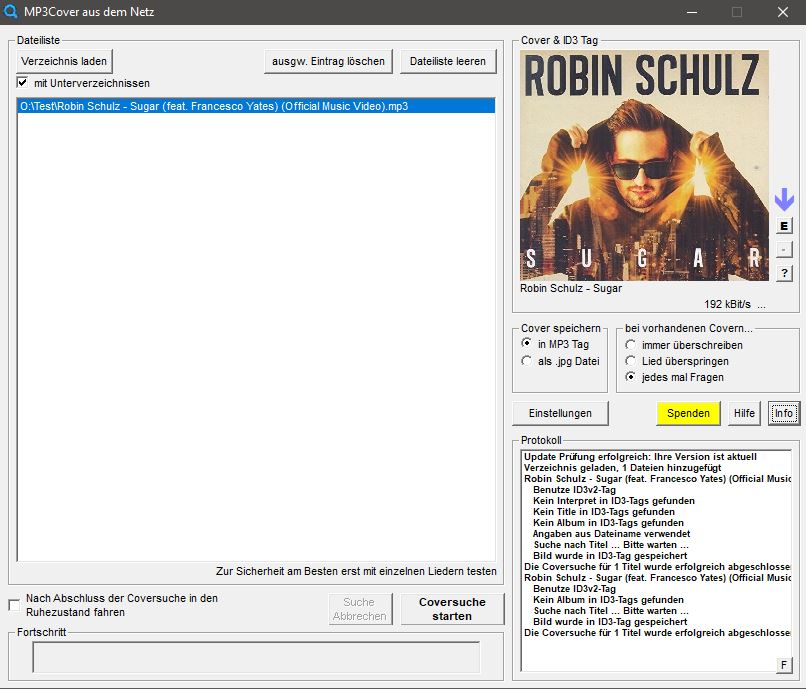
Task: Choose immer überschreiben option
Action: tap(630, 344)
